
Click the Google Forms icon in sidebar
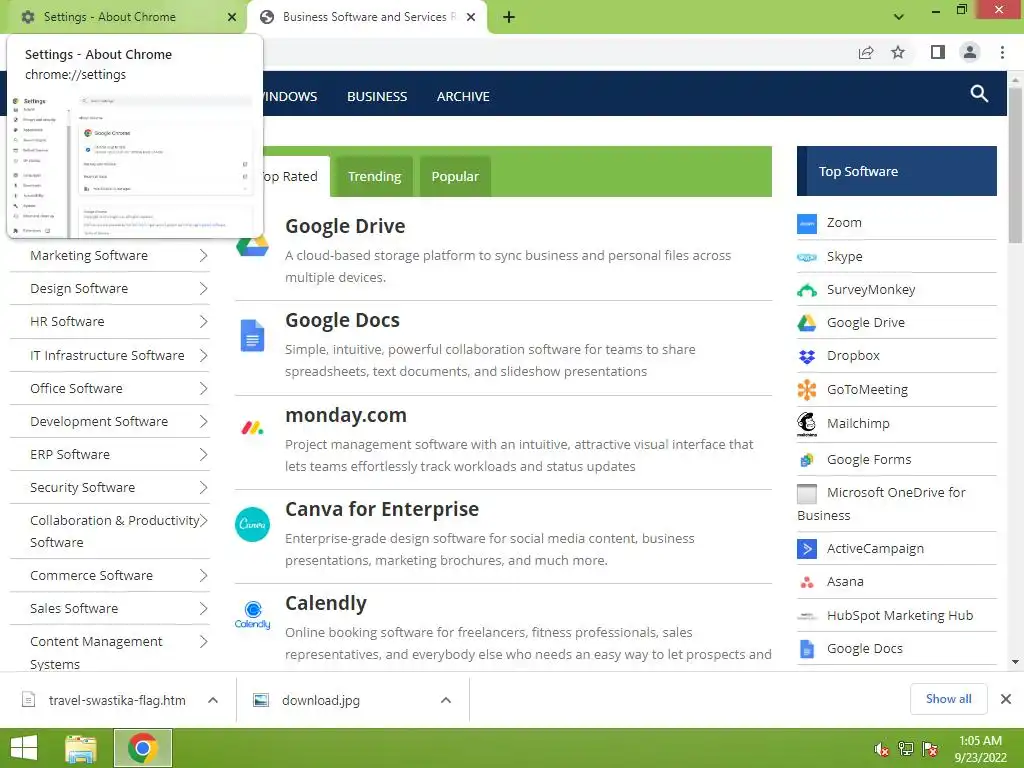pyautogui.click(x=807, y=460)
